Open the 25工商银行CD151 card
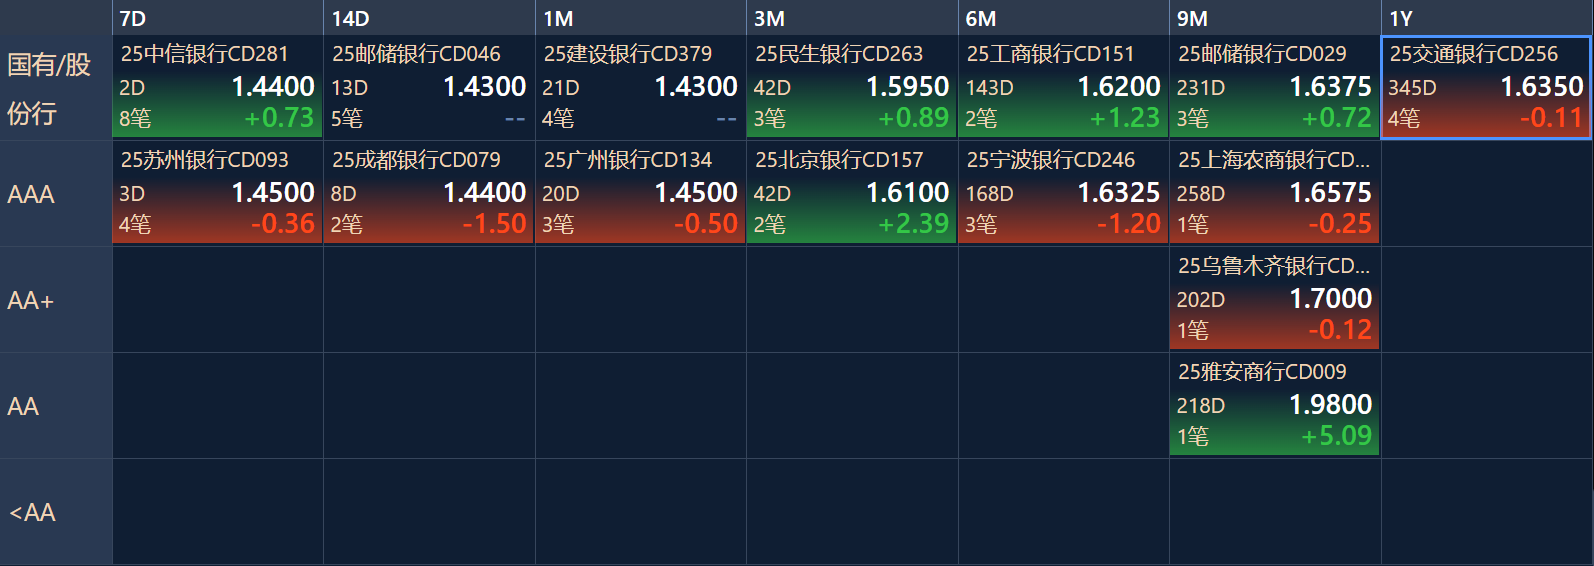The height and width of the screenshot is (566, 1594). click(x=1063, y=88)
